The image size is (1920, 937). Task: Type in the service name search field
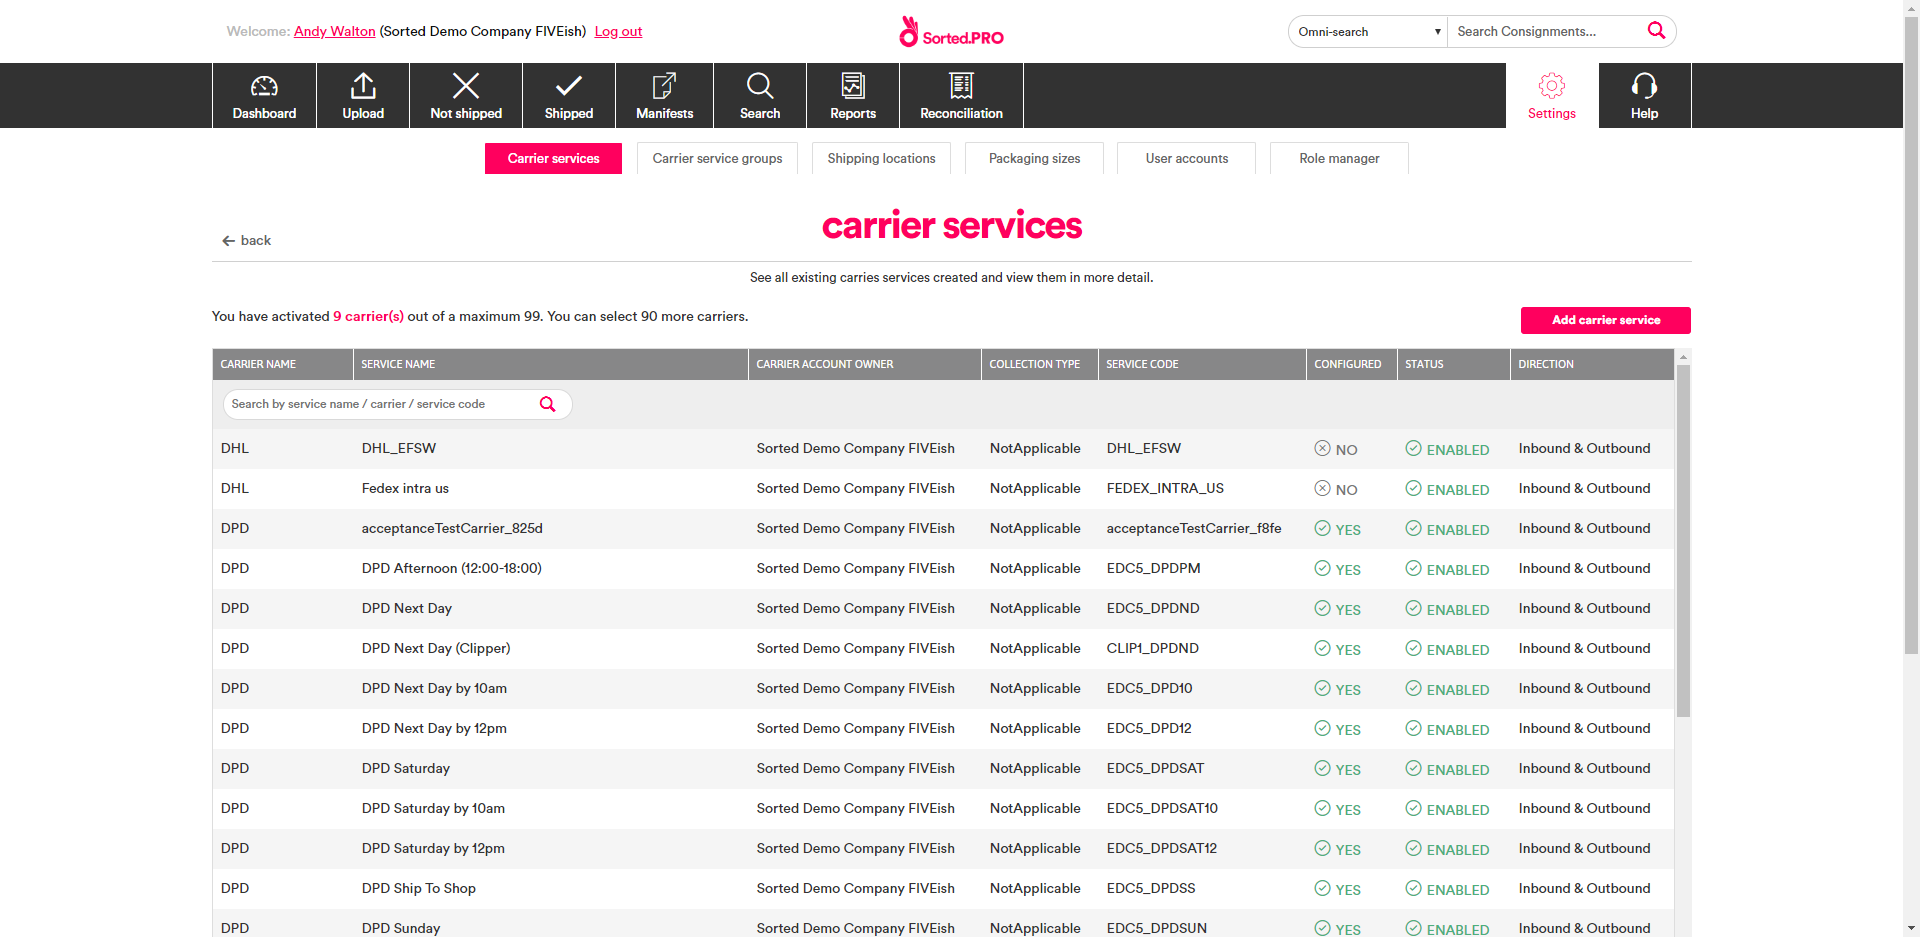click(380, 404)
